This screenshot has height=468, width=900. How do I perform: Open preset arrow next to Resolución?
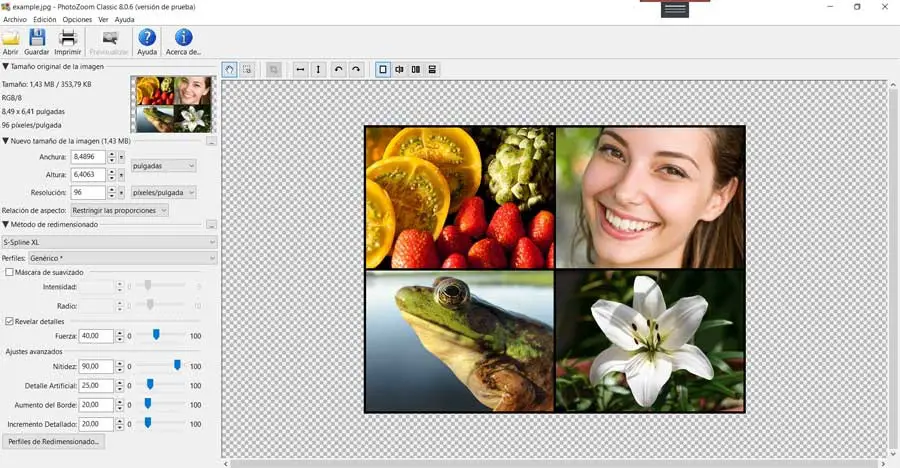click(x=121, y=192)
